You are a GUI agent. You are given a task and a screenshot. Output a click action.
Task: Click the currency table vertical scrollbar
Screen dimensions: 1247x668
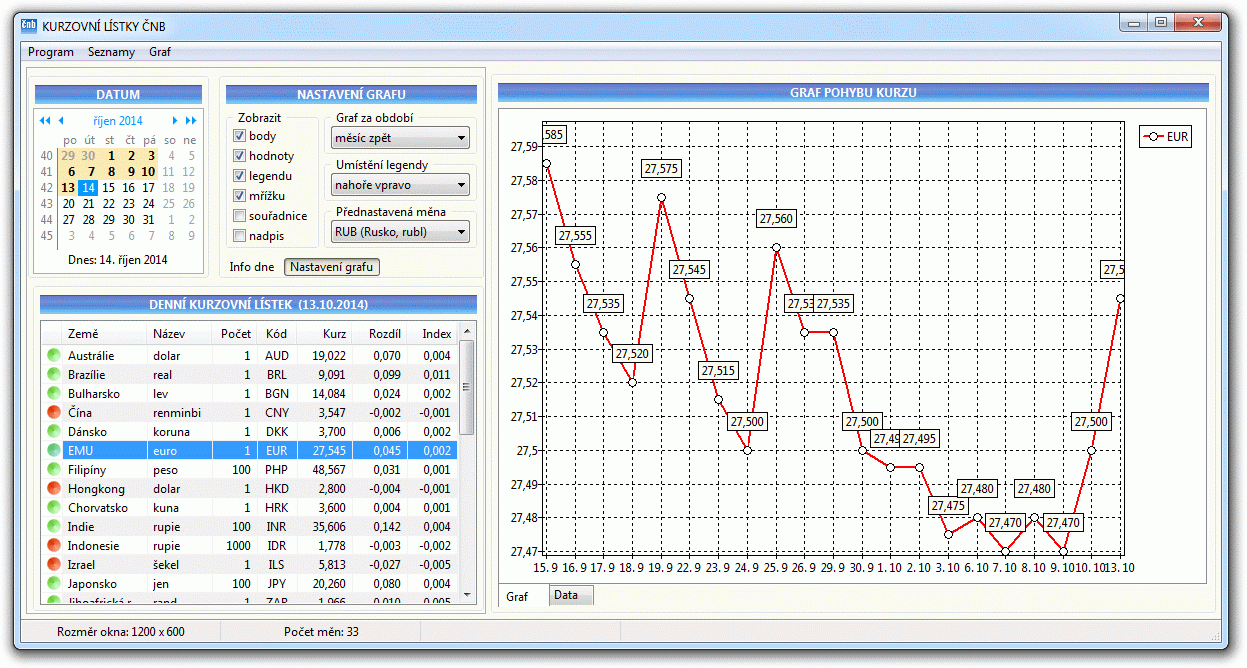(x=467, y=470)
